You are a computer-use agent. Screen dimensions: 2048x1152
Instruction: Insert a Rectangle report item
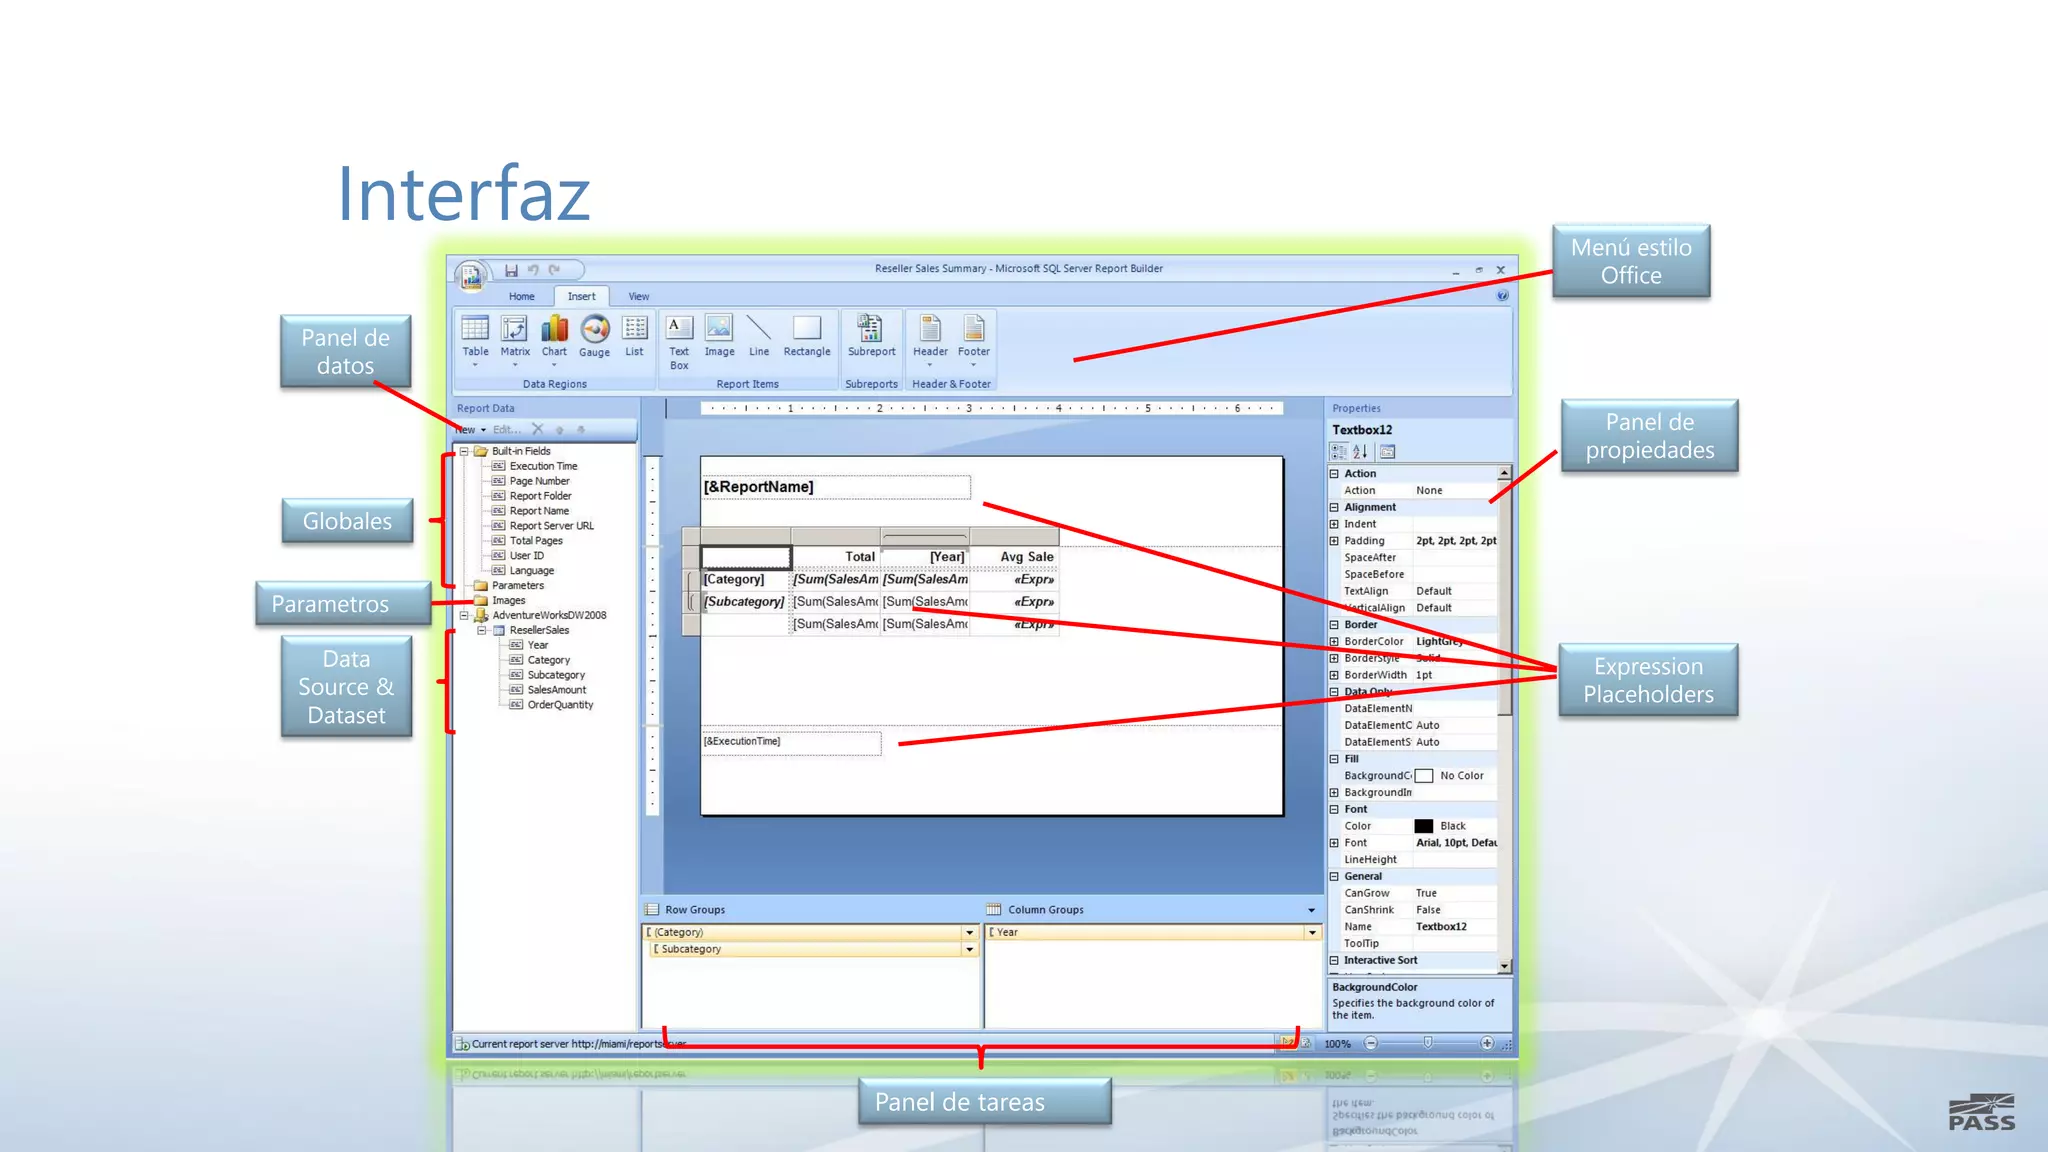click(x=807, y=336)
